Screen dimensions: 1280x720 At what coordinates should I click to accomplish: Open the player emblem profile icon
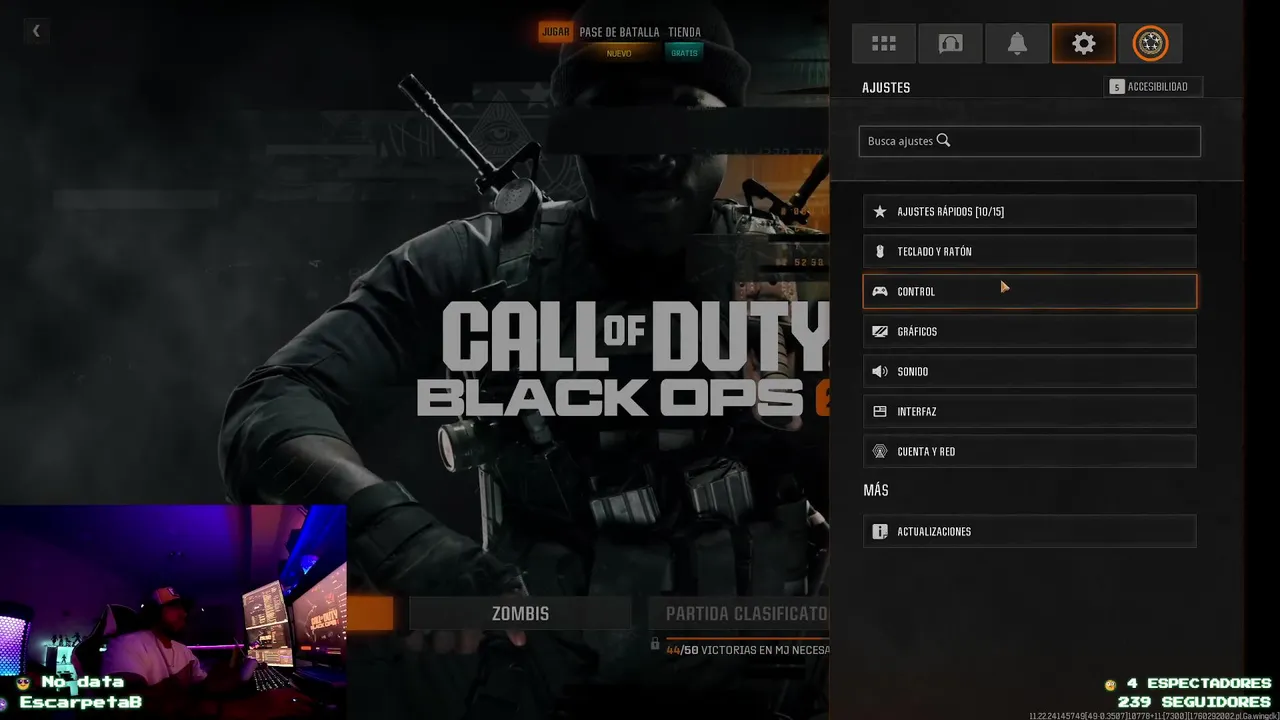(1150, 43)
